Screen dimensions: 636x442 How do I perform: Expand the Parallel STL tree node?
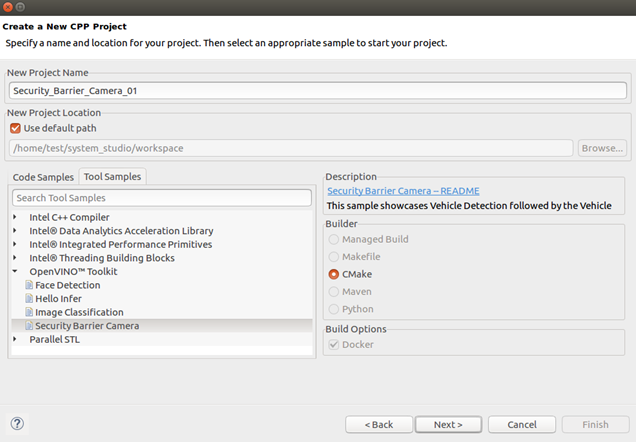pos(15,339)
